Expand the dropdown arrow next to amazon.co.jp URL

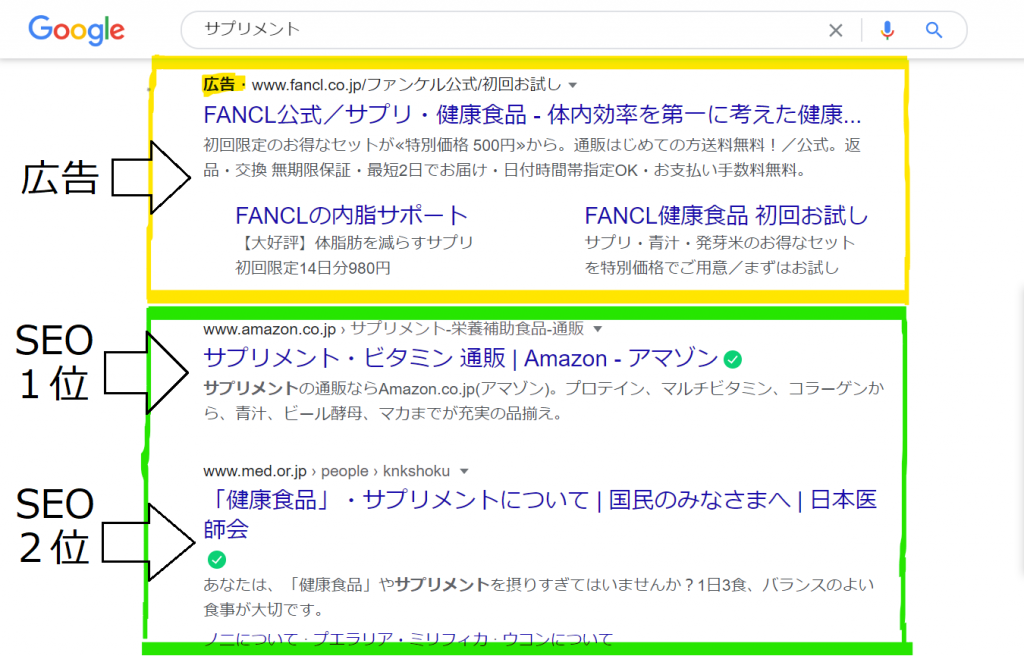click(x=598, y=329)
